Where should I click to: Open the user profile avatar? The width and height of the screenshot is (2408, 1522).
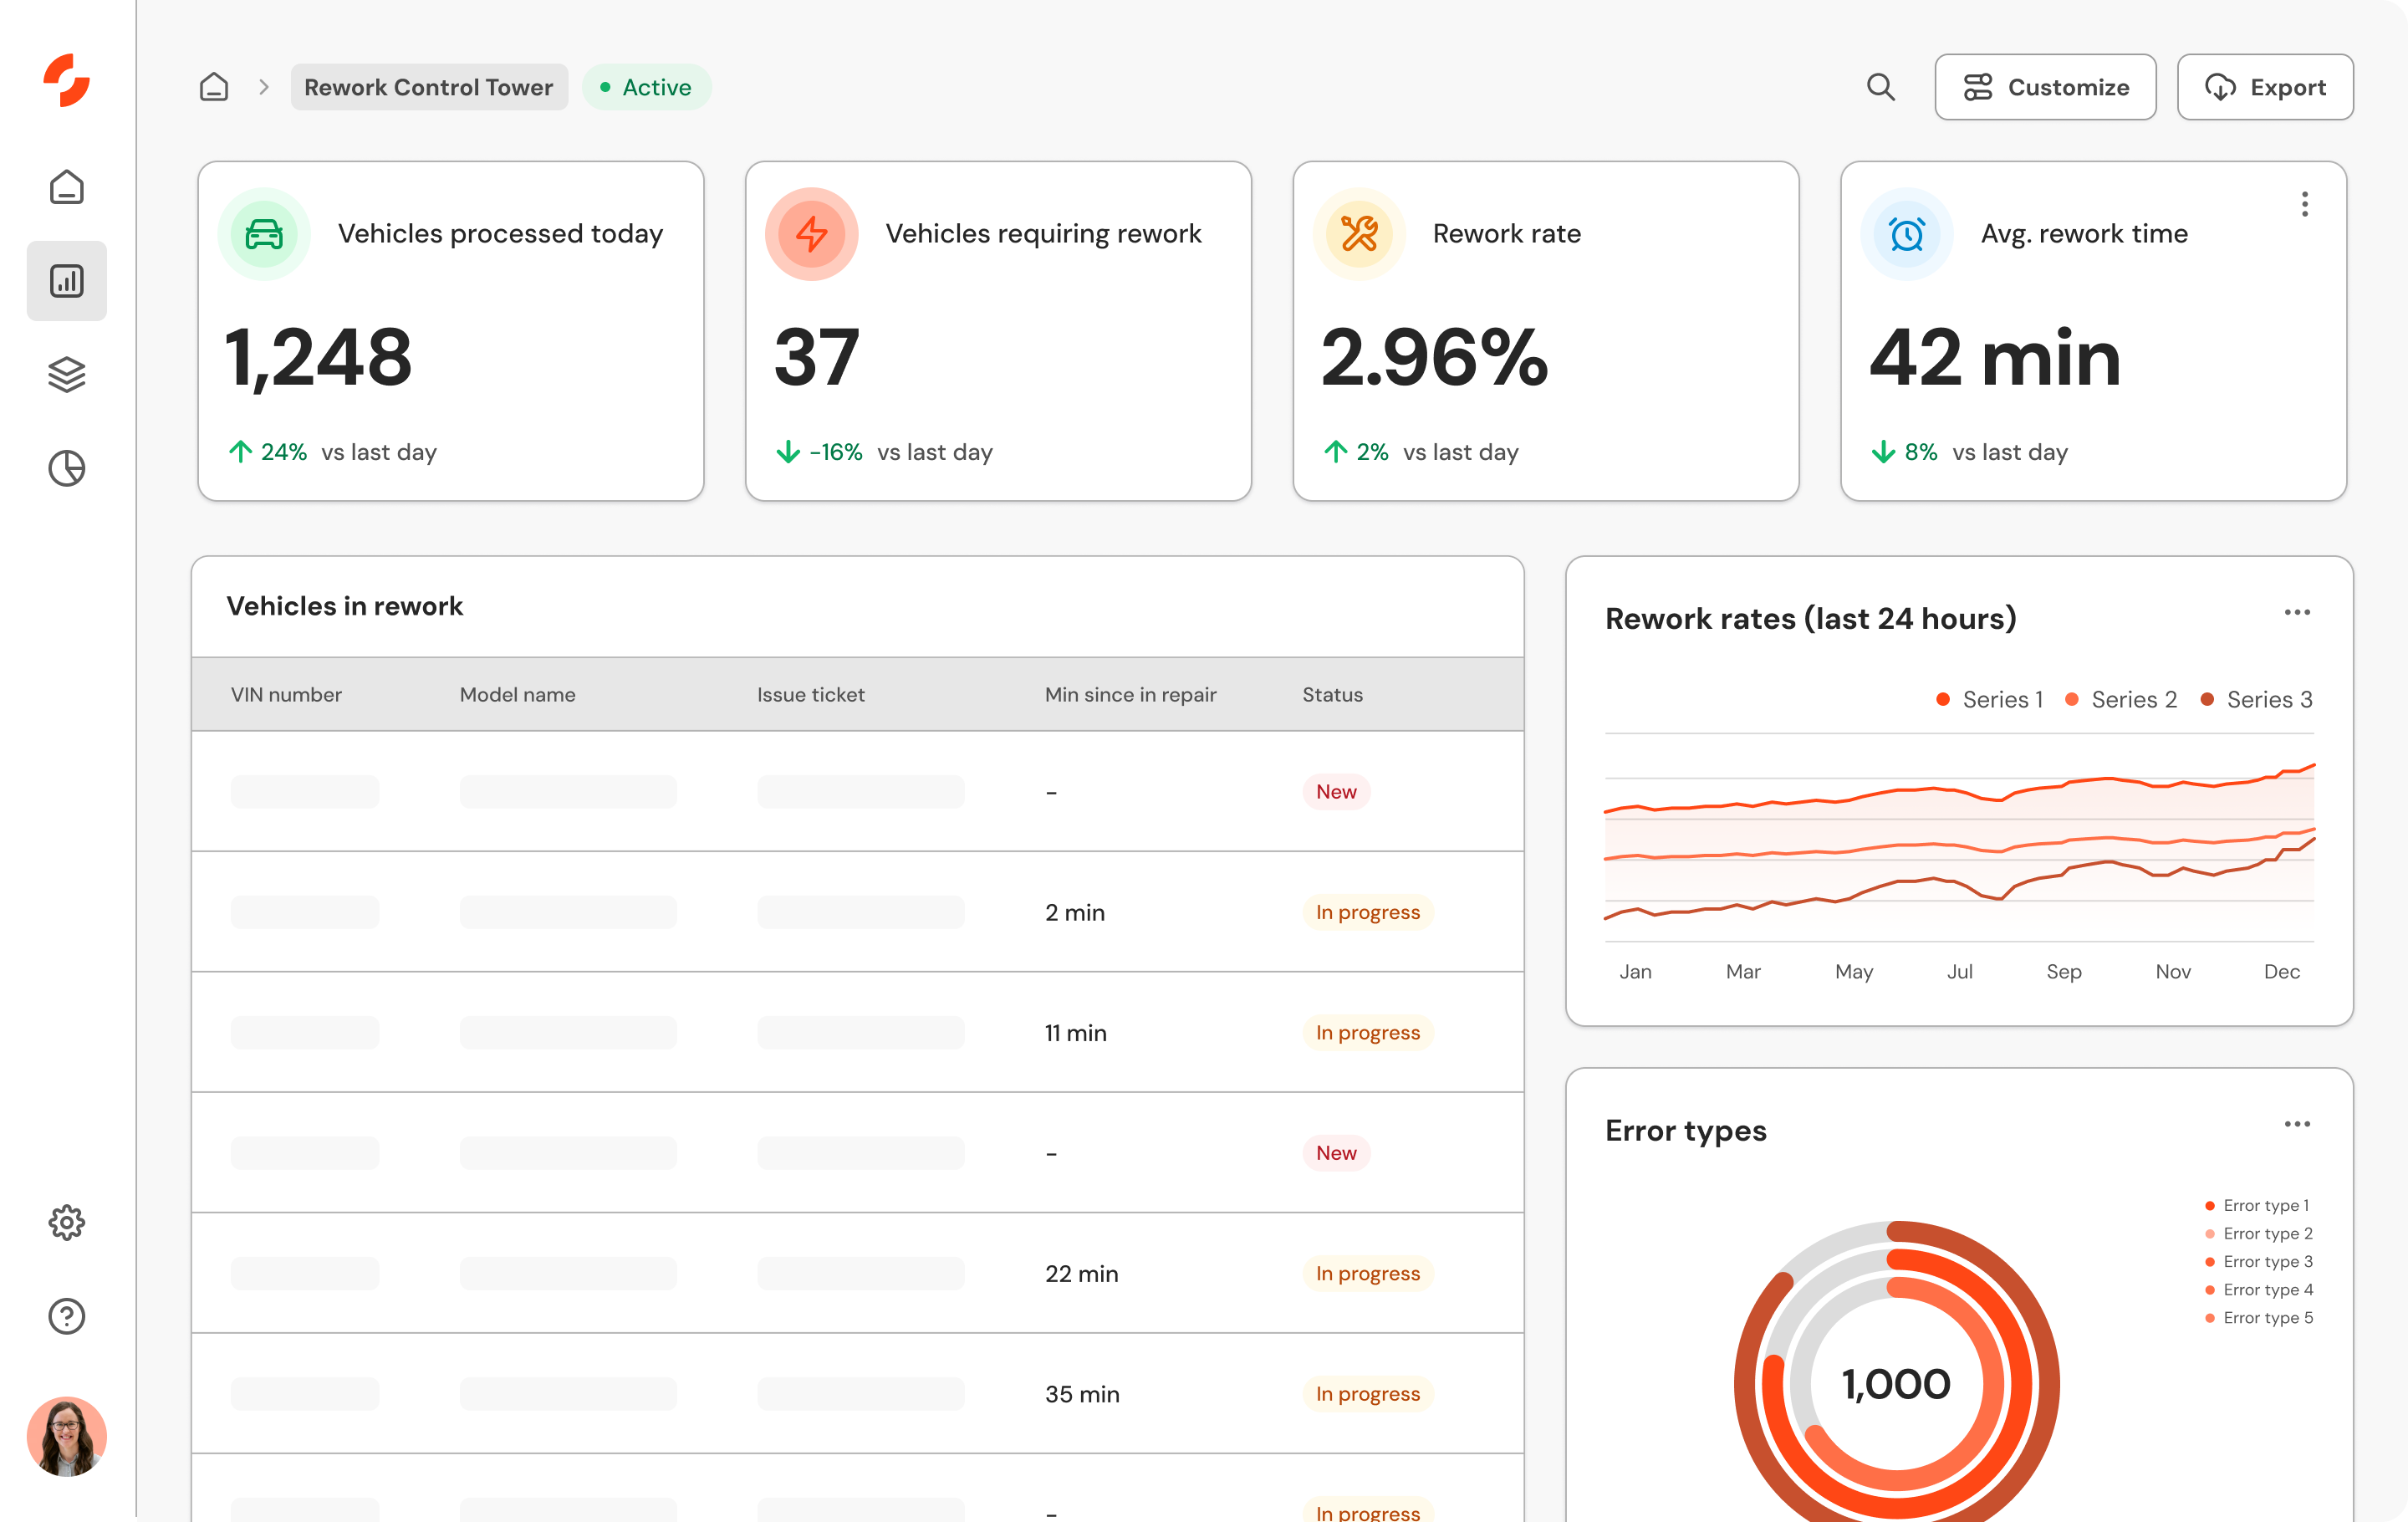pyautogui.click(x=66, y=1436)
